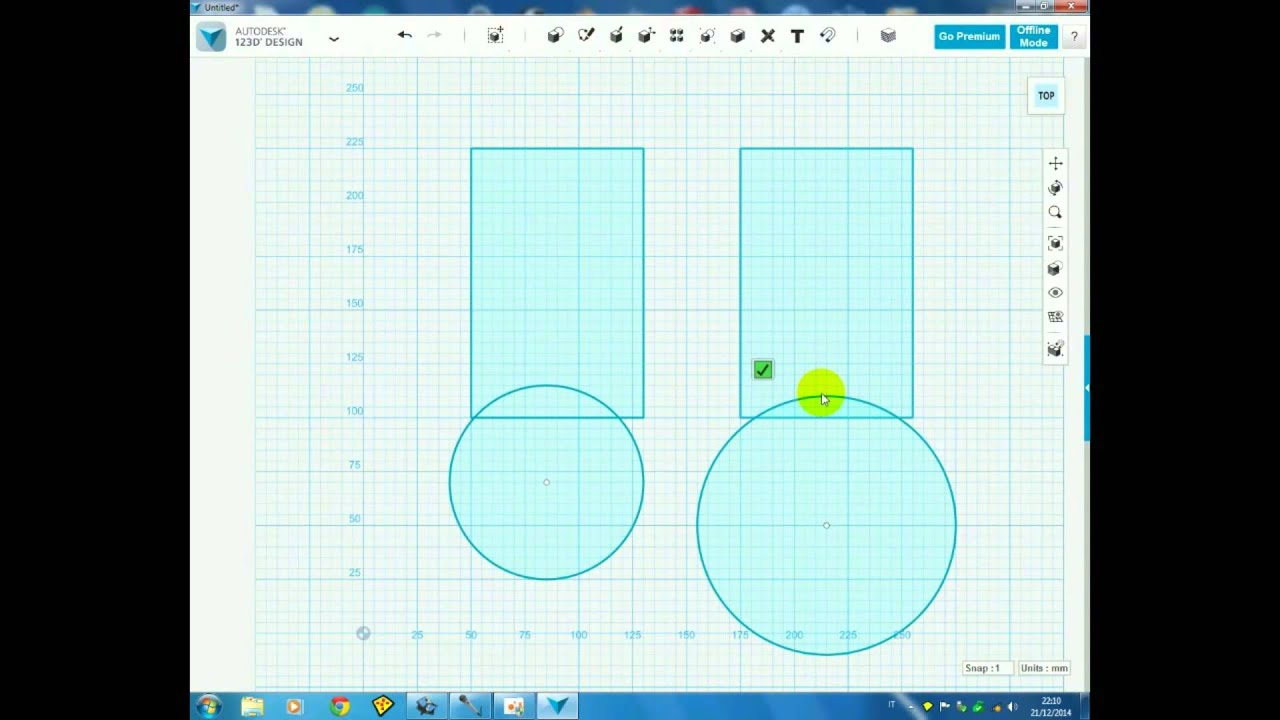The height and width of the screenshot is (720, 1280).
Task: Click the Autodesk 123D Design logo
Action: tap(212, 38)
